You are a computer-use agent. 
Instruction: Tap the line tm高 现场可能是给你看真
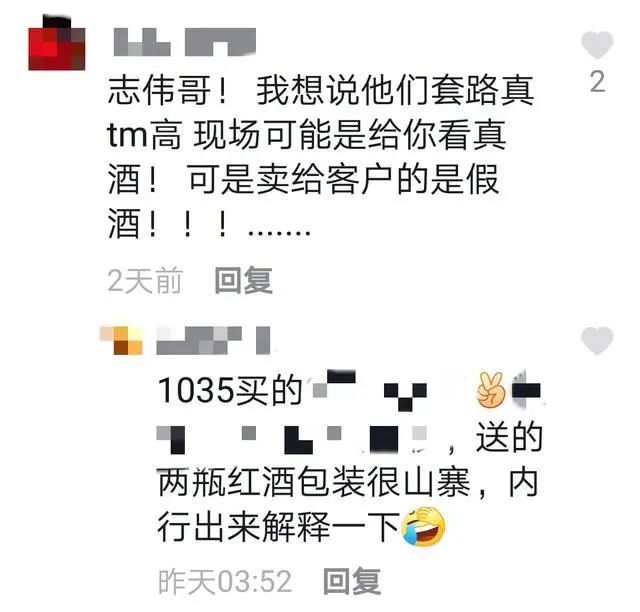(x=307, y=135)
